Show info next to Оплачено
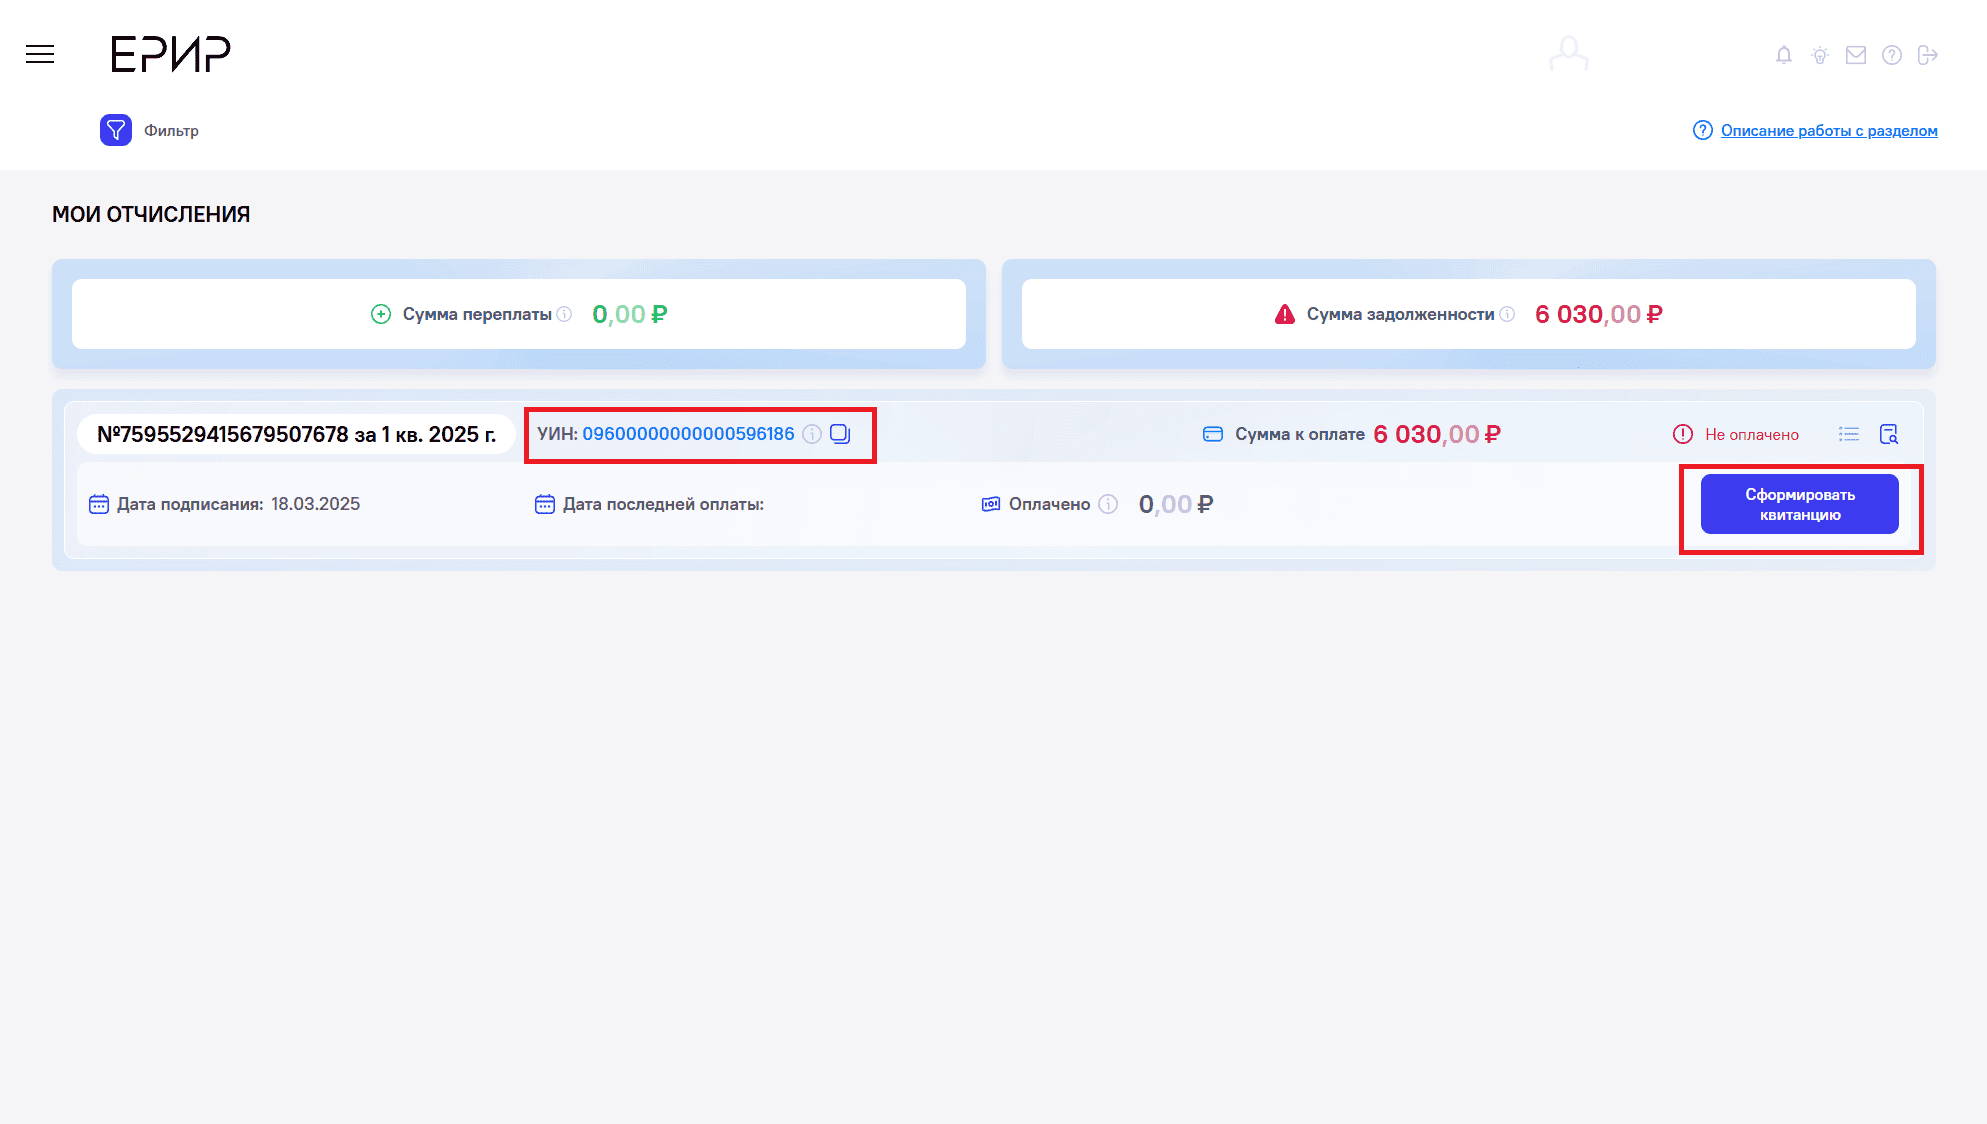The width and height of the screenshot is (1987, 1124). (1108, 504)
